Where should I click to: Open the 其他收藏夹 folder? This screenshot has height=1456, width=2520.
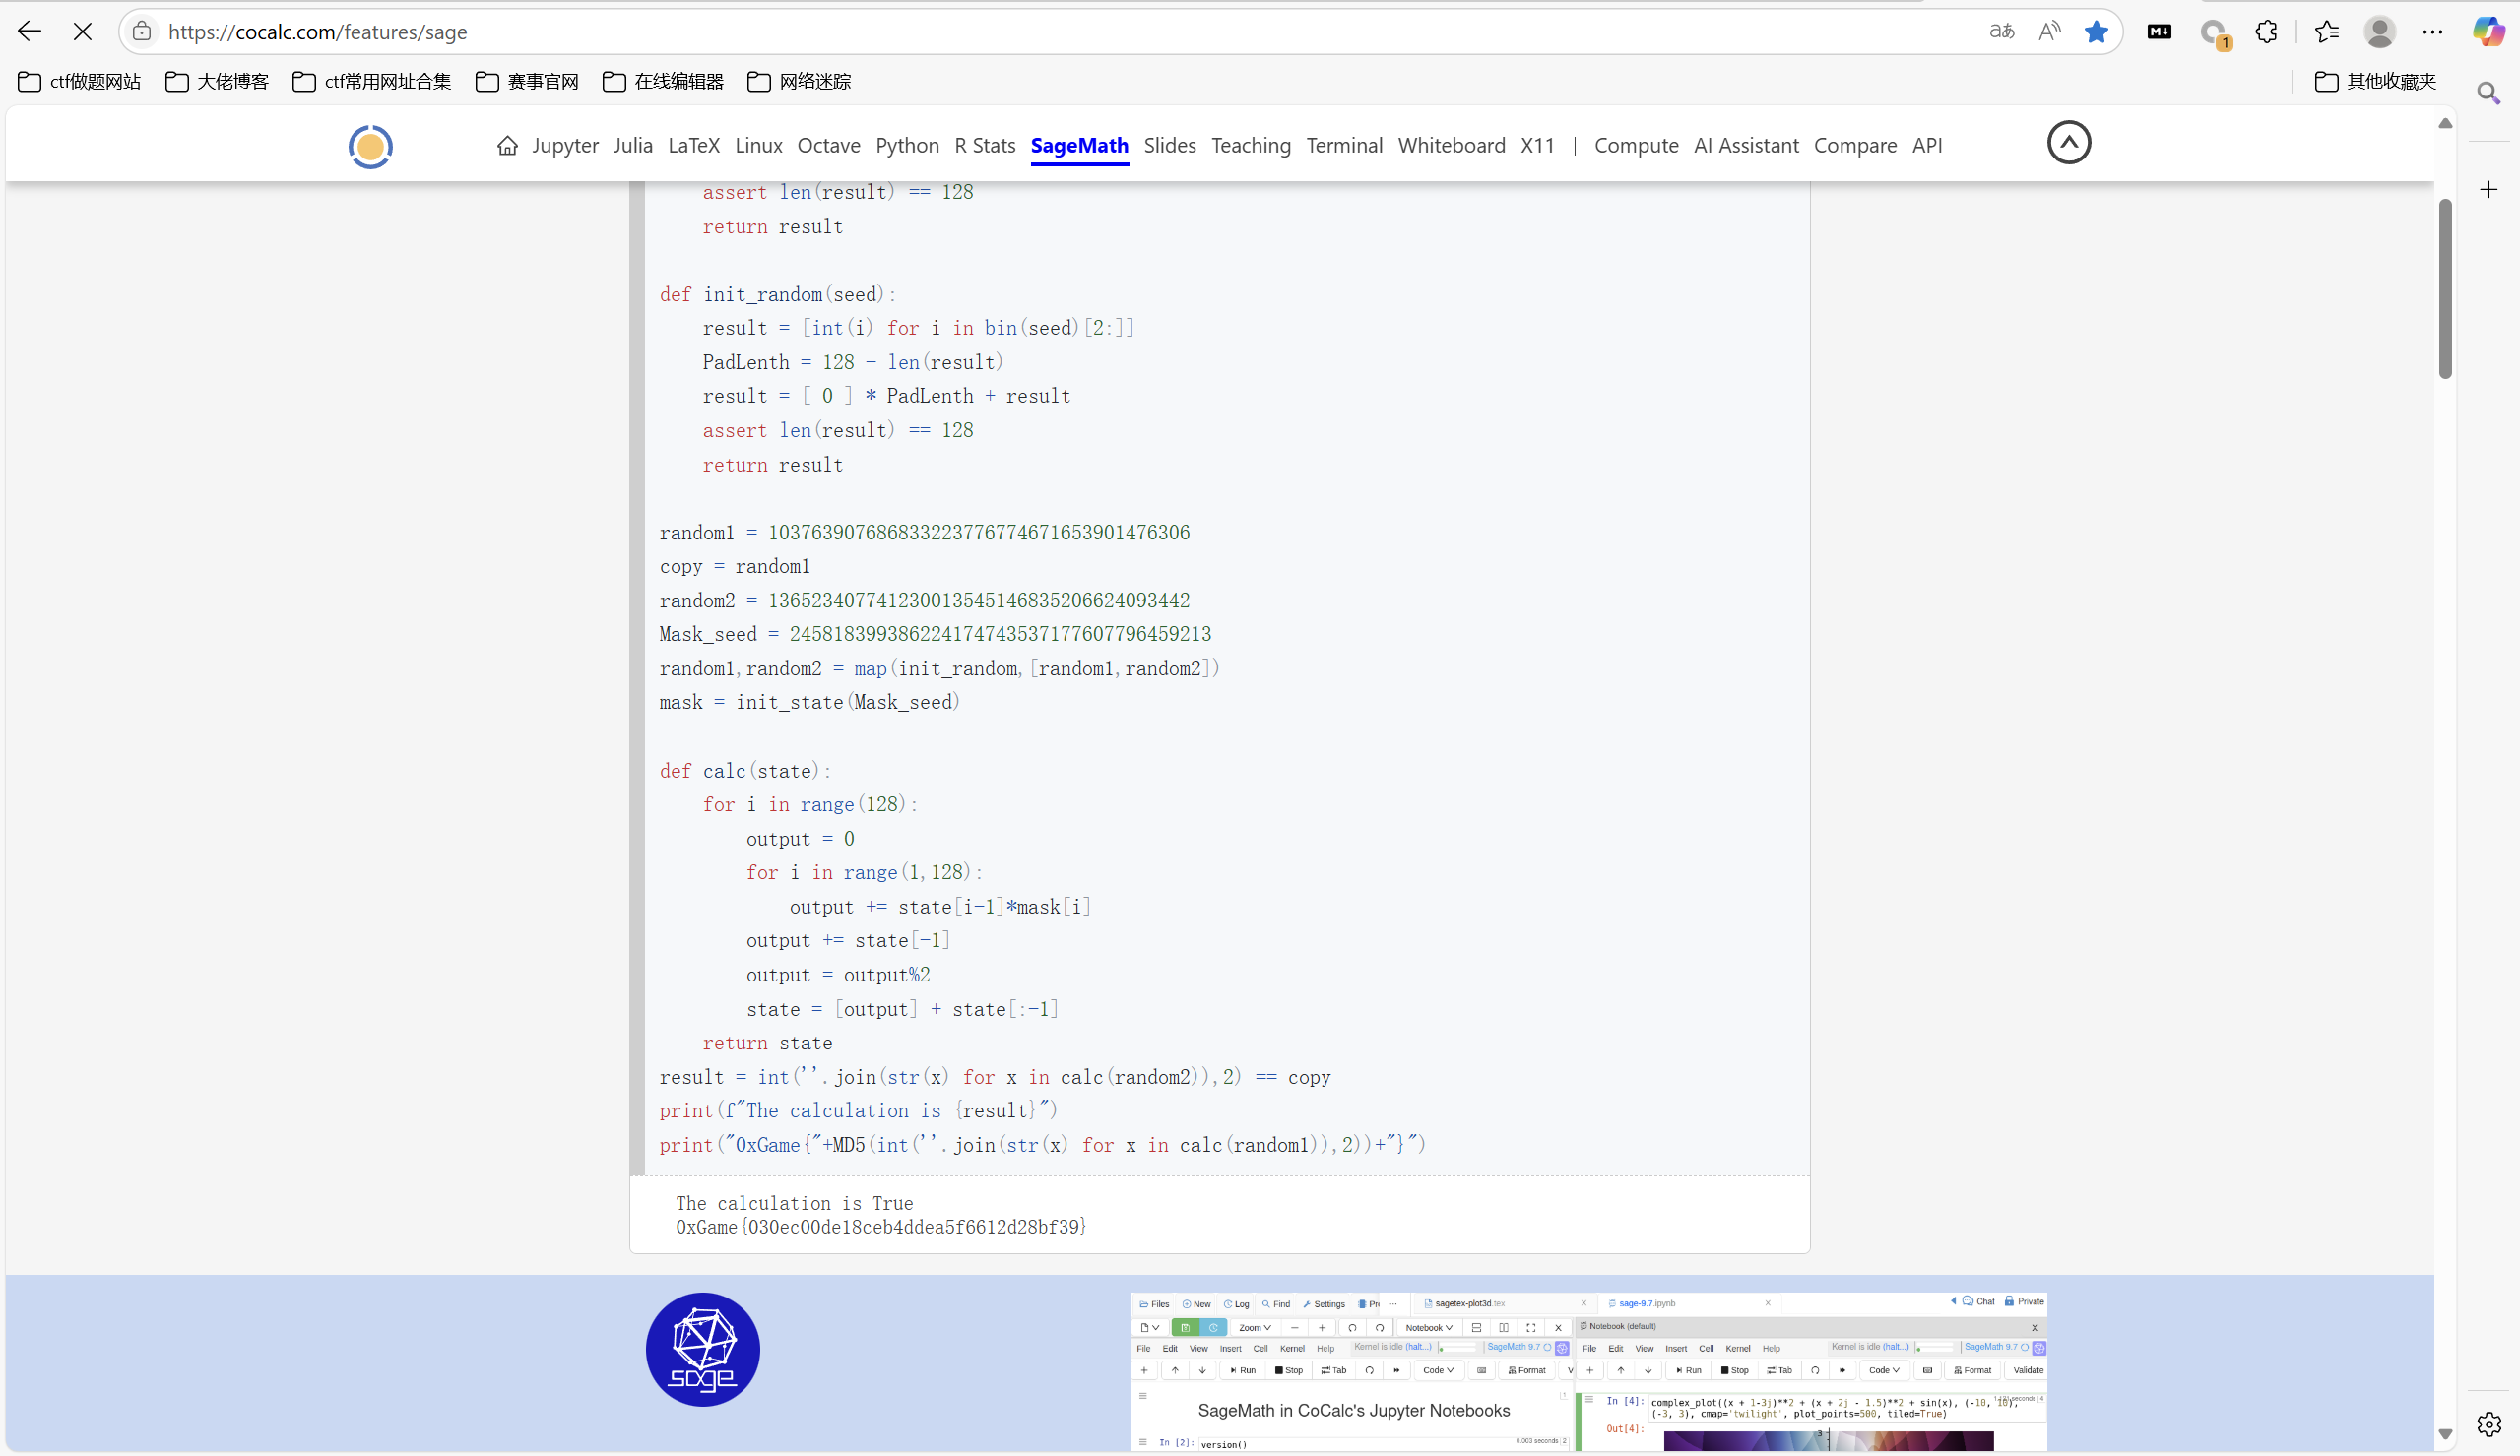tap(2375, 81)
